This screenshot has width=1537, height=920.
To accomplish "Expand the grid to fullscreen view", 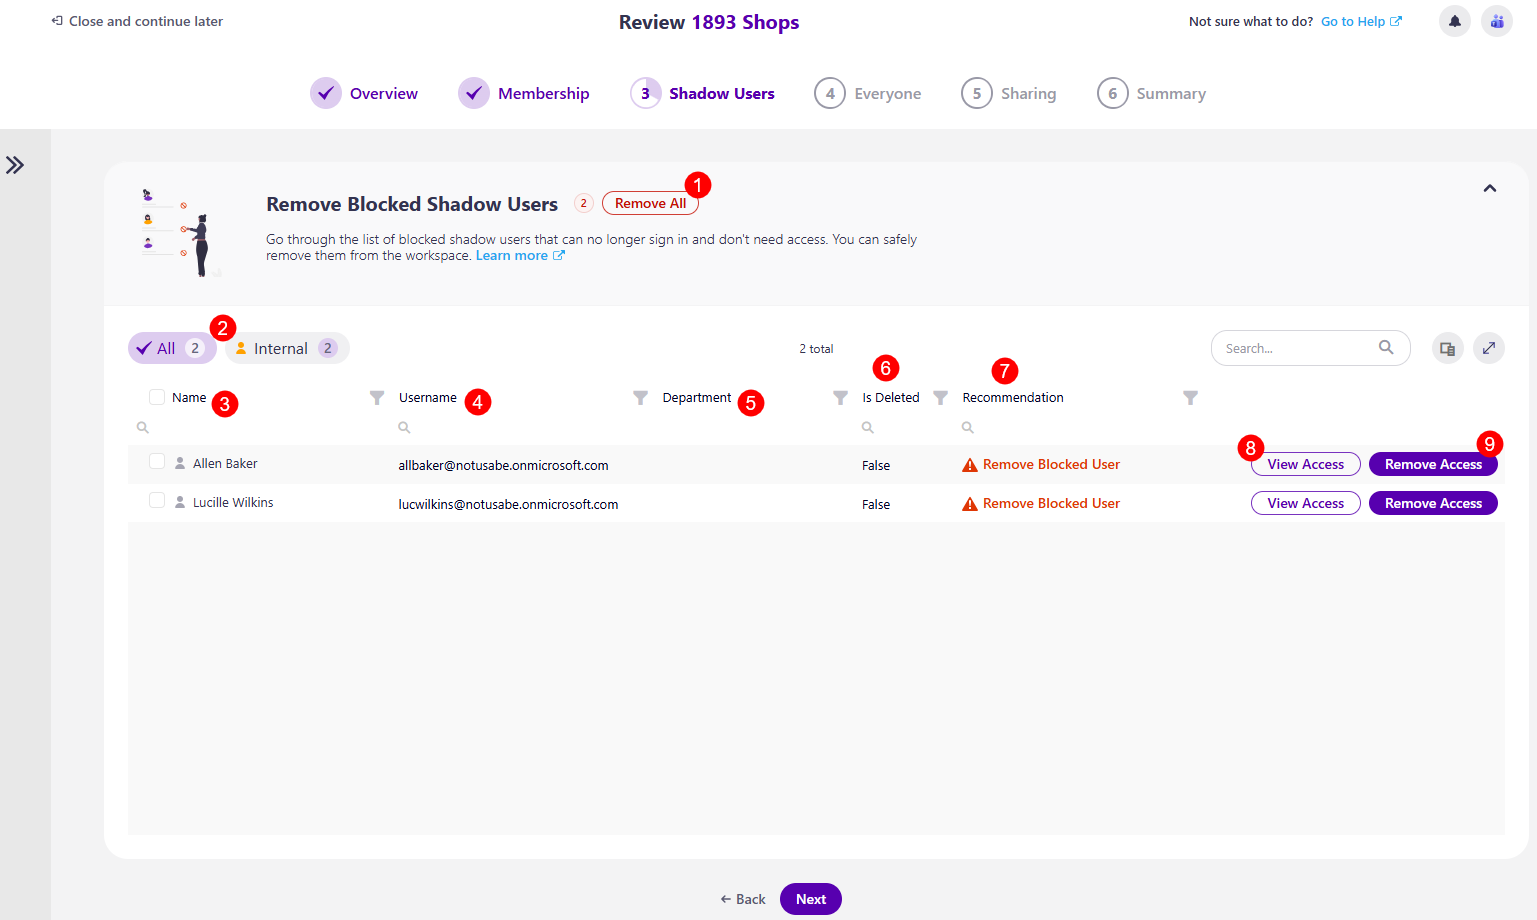I will [1489, 347].
